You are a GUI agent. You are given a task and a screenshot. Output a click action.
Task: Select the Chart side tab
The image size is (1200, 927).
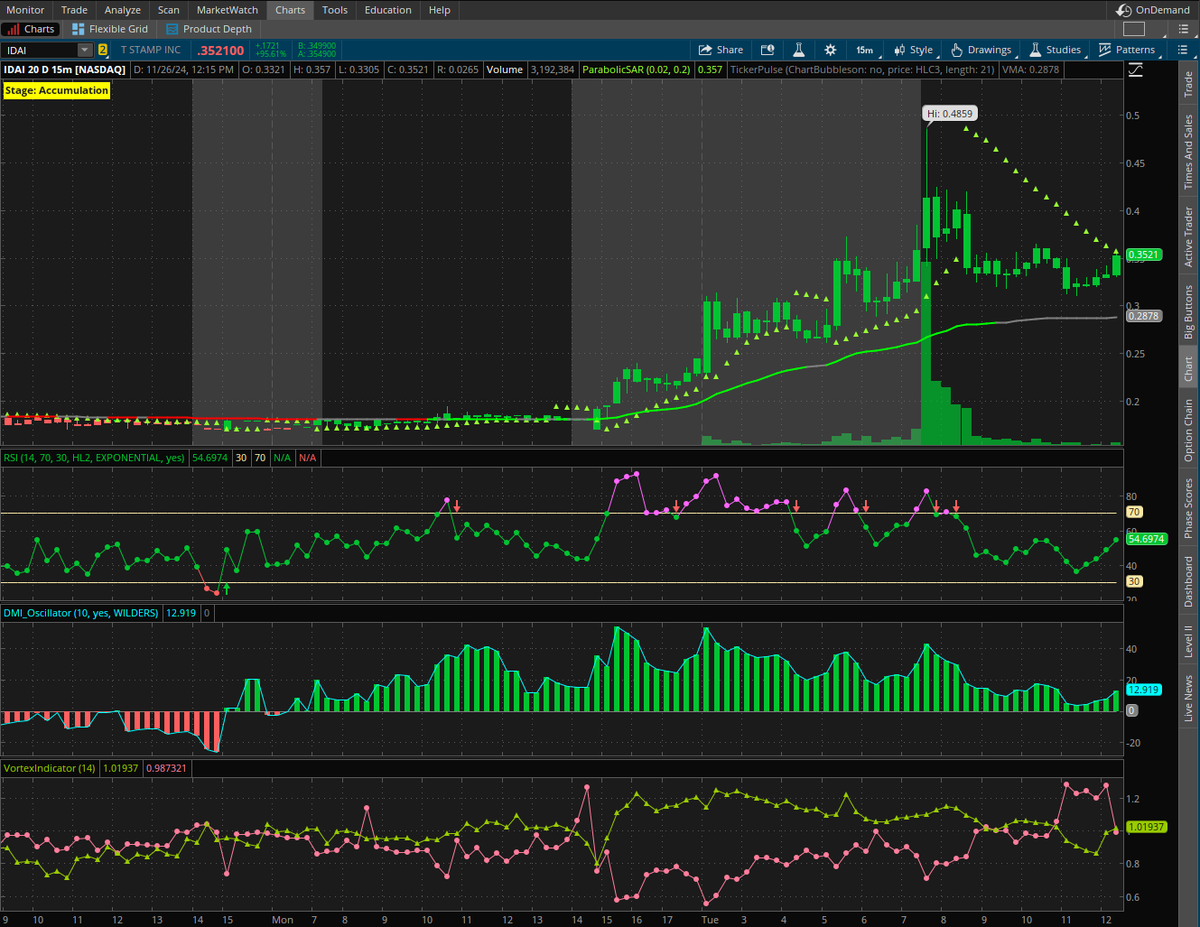1188,369
